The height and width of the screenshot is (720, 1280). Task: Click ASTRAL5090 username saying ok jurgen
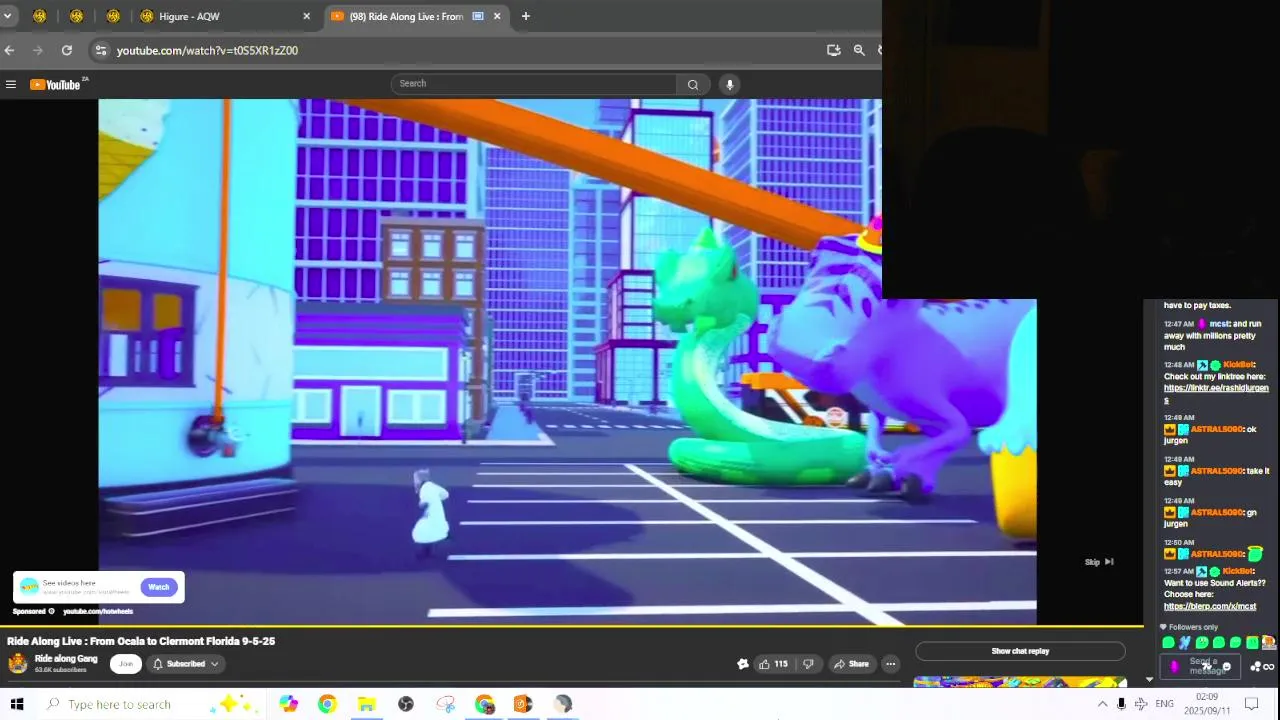click(x=1217, y=429)
